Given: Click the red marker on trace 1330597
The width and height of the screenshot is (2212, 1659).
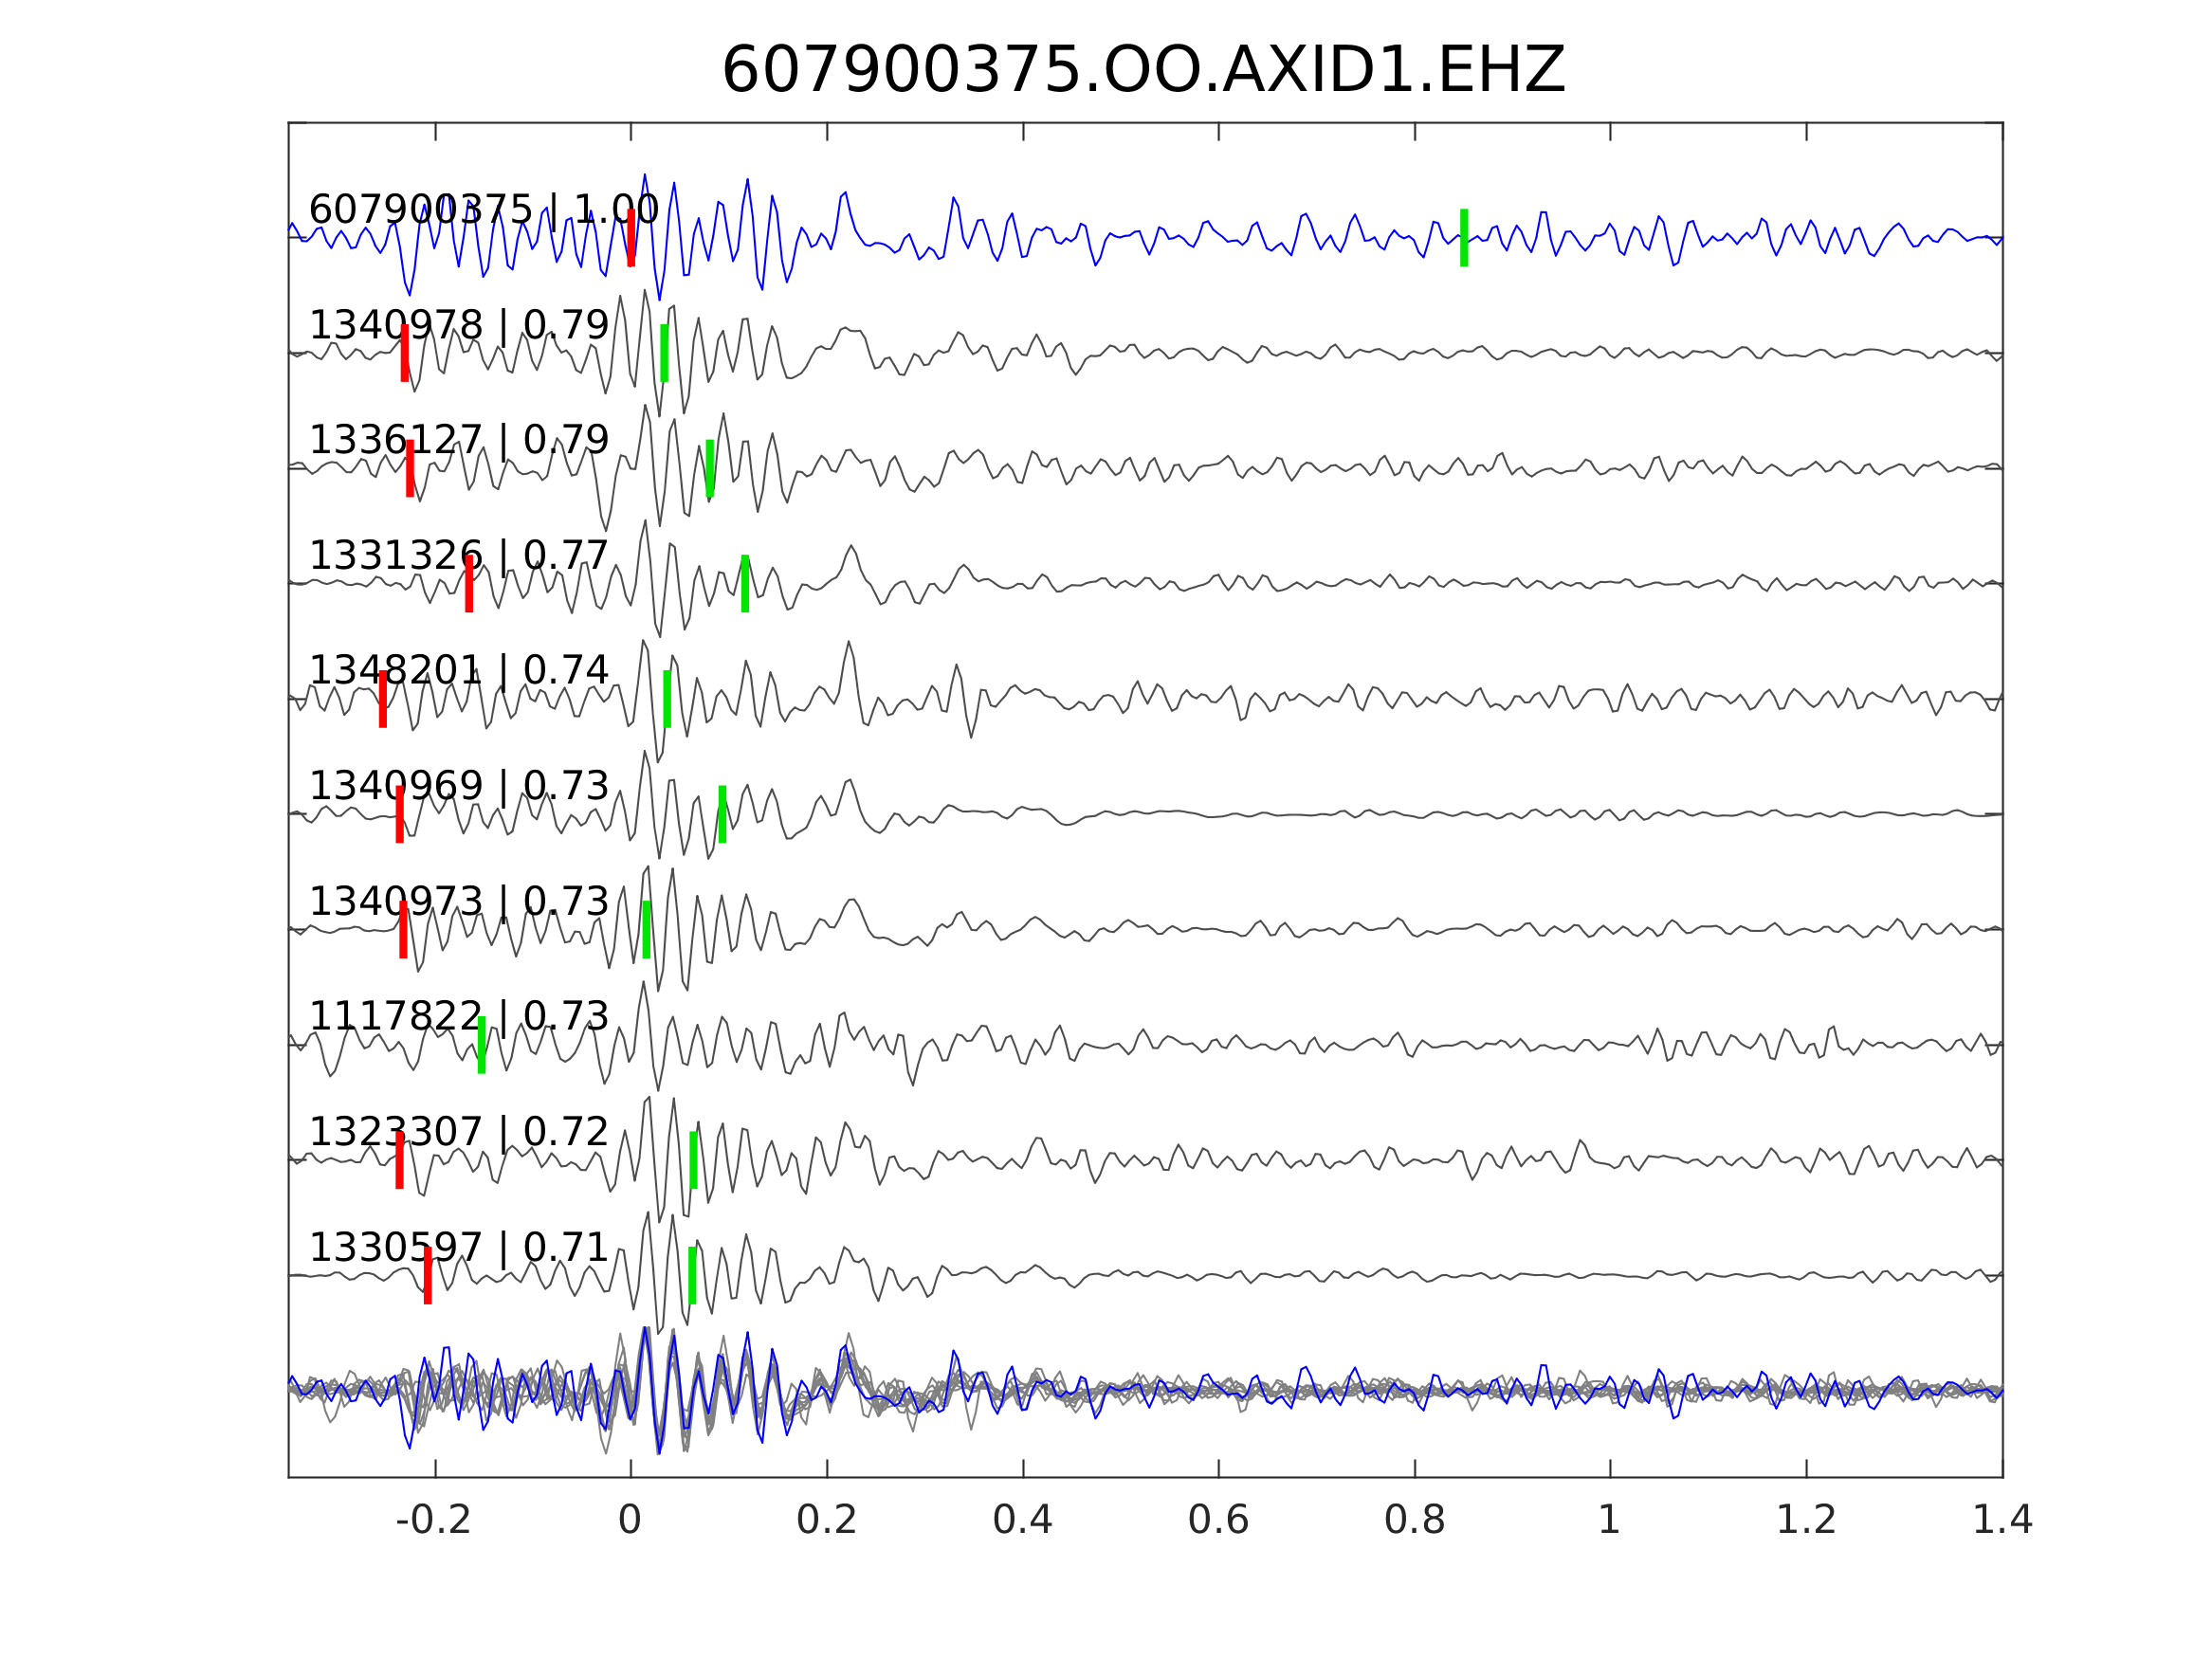Looking at the screenshot, I should point(428,1275).
